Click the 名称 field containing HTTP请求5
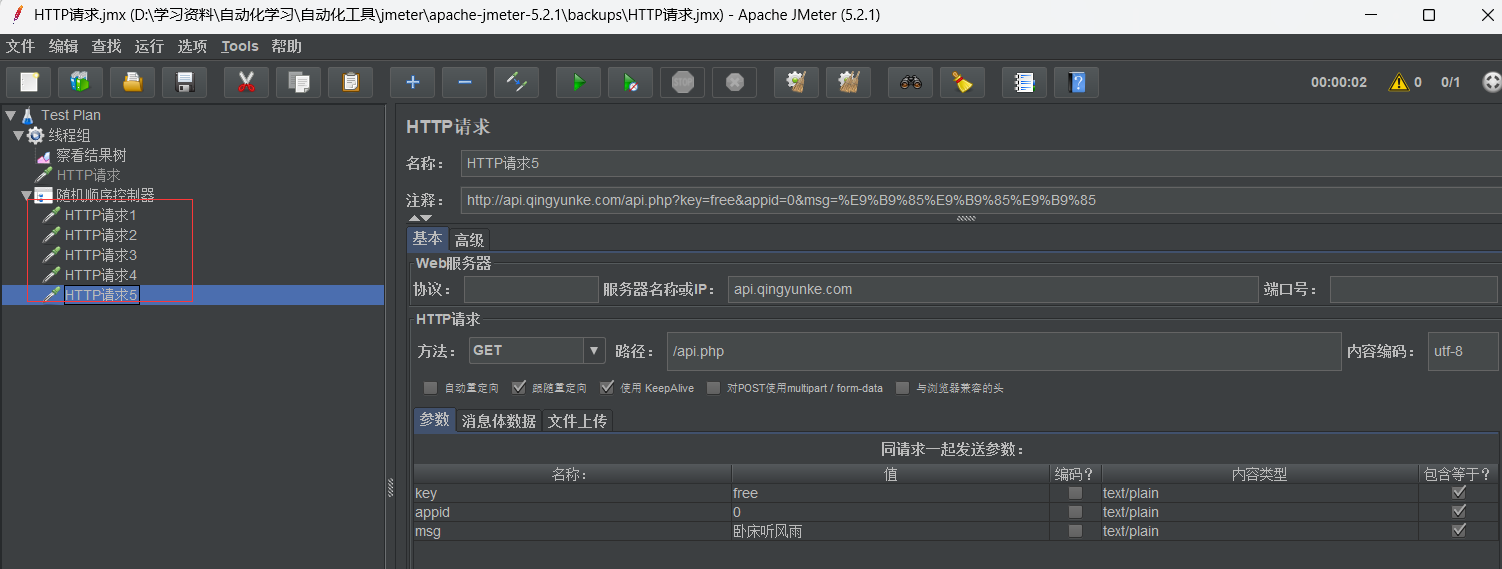The width and height of the screenshot is (1502, 569). click(980, 163)
